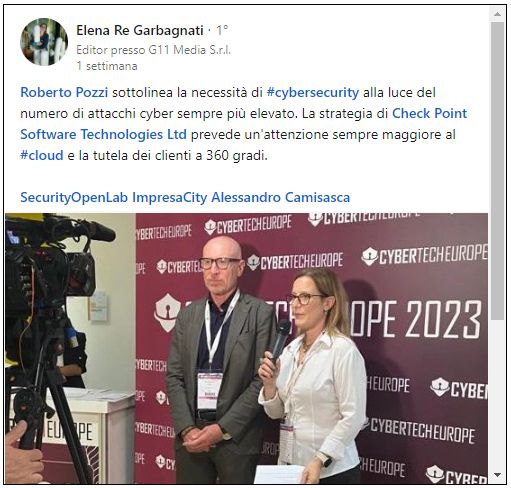Click the scrollbar down arrow
This screenshot has width=511, height=488.
coord(497,475)
